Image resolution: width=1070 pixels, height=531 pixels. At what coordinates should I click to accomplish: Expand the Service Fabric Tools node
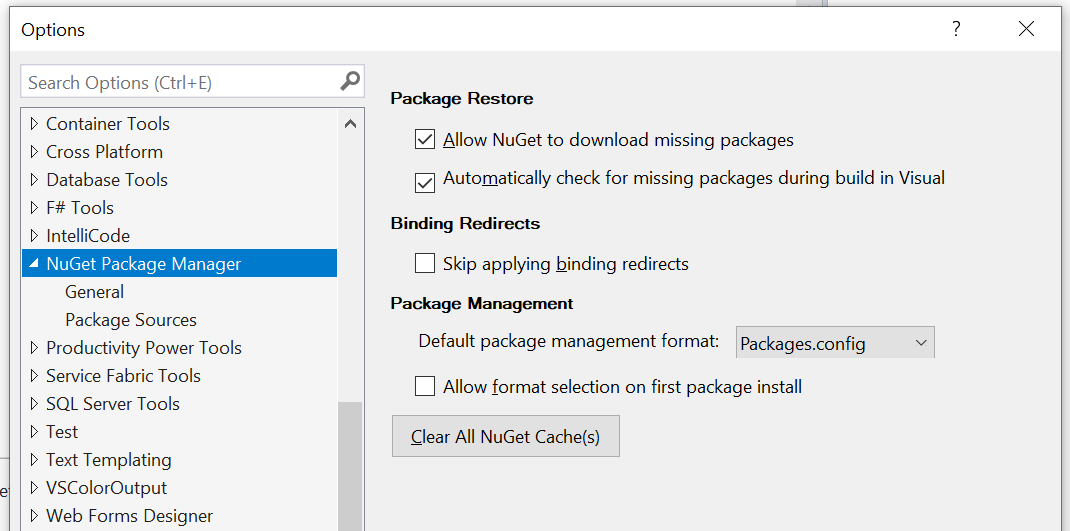coord(35,375)
